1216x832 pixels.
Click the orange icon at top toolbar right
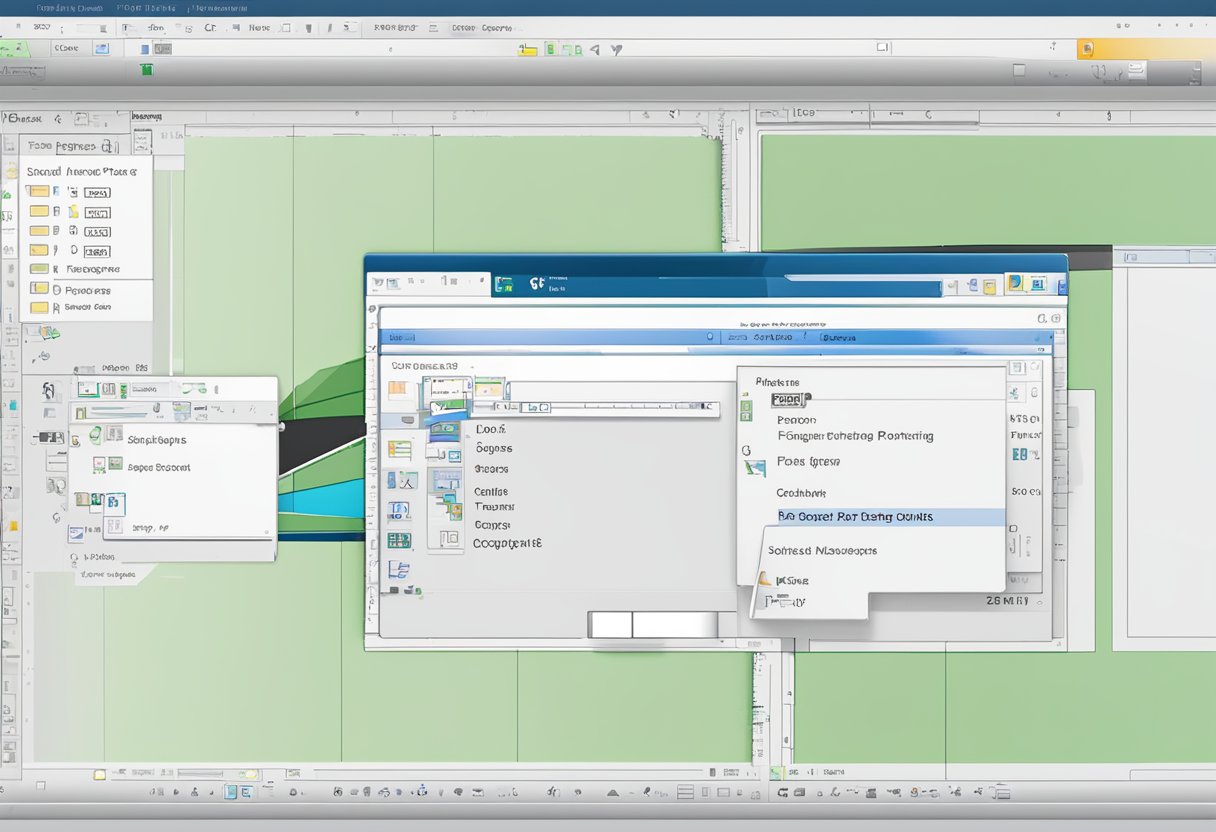(x=1086, y=49)
